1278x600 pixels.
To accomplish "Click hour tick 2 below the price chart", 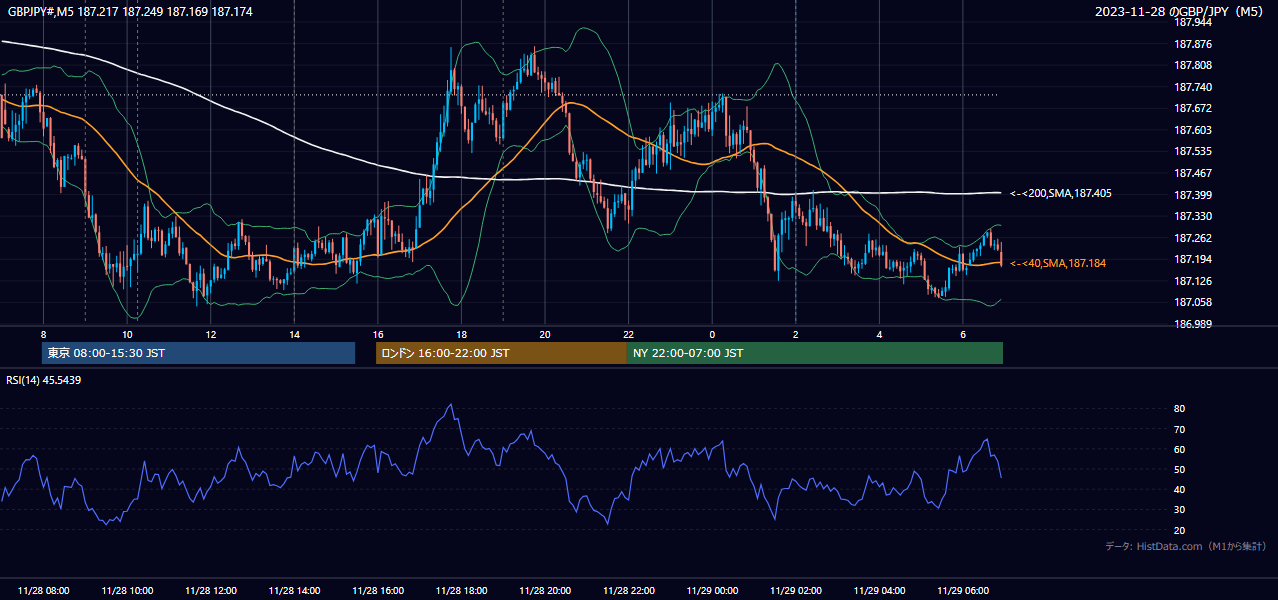I will (796, 334).
